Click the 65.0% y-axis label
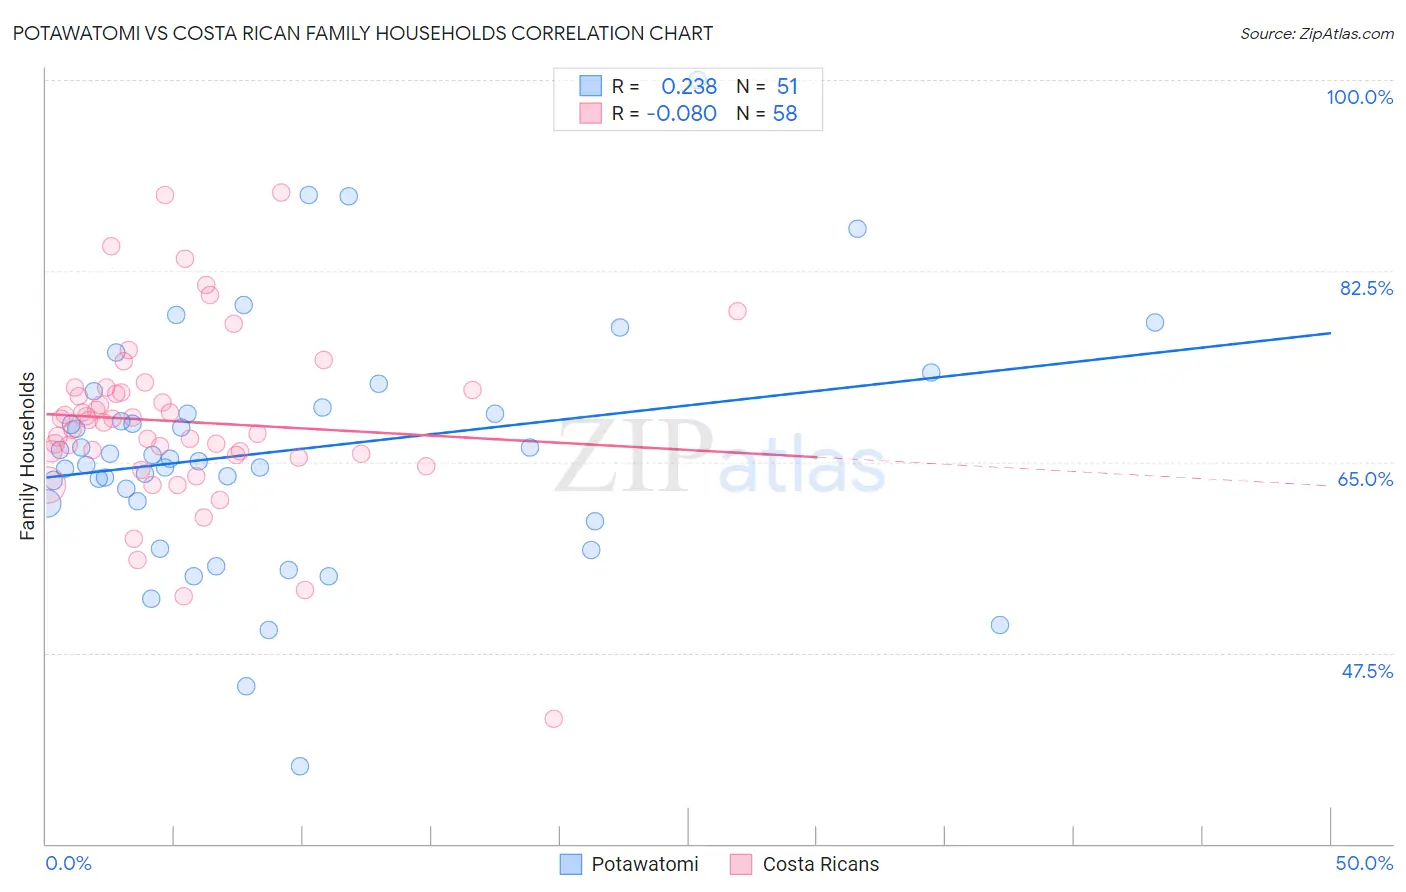The image size is (1406, 892). pyautogui.click(x=1366, y=479)
